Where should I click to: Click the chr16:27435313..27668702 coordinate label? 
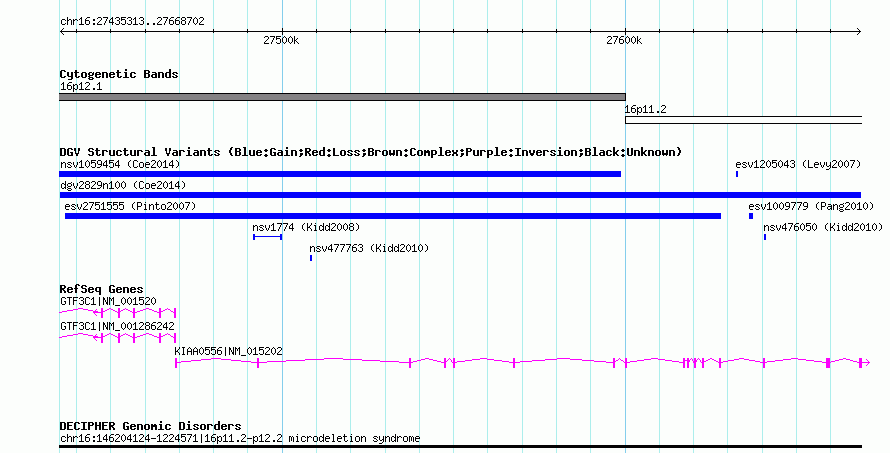[x=132, y=22]
